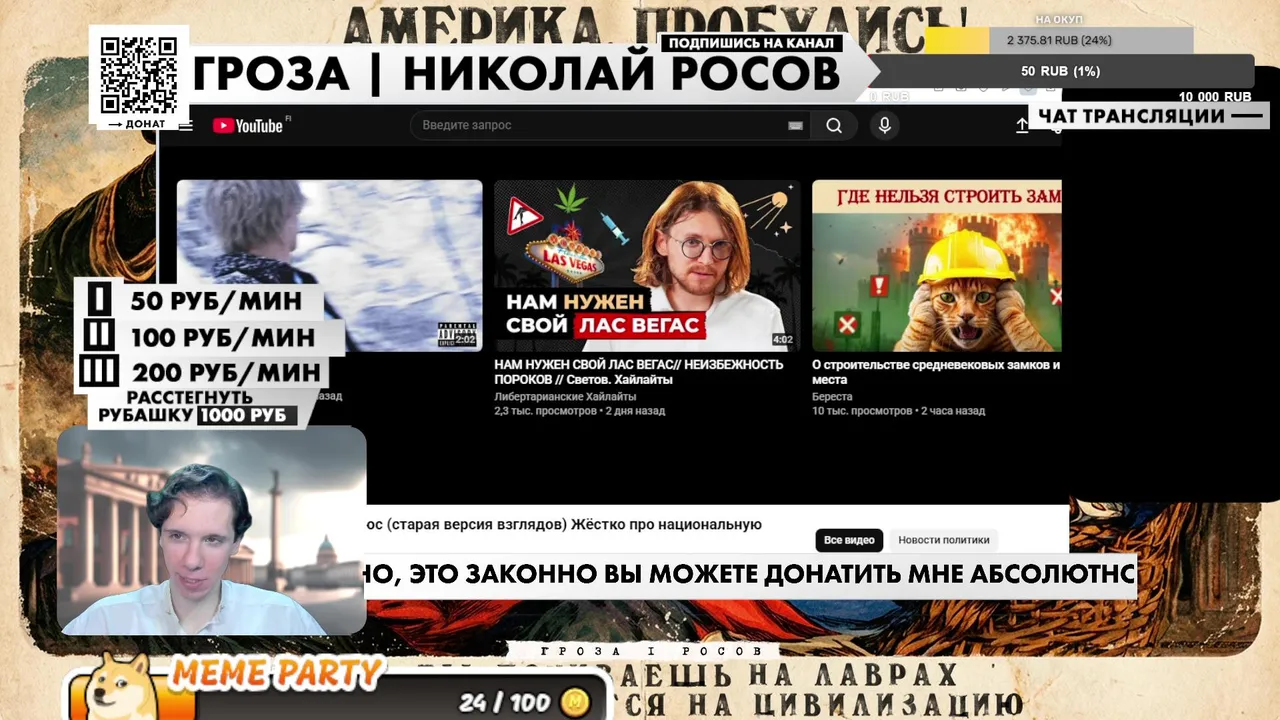
Task: Open the cat in yellow helmet thumbnail
Action: point(937,265)
